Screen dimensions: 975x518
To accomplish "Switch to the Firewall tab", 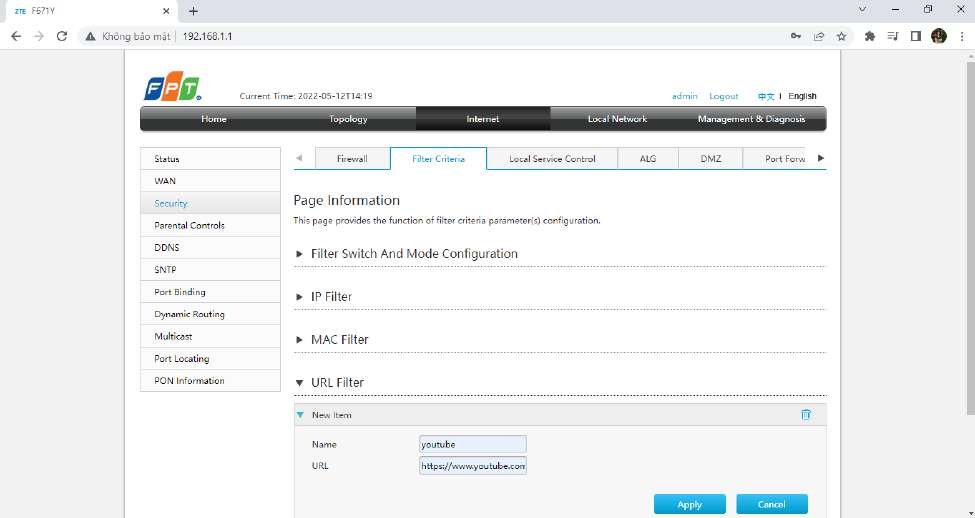I will (x=353, y=159).
